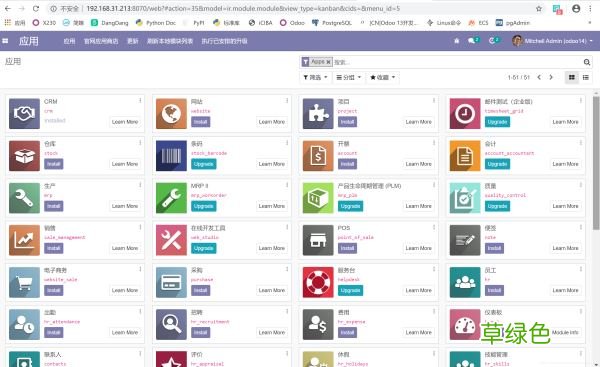Click the sale_management chart icon
Image resolution: width=600 pixels, height=367 pixels.
pyautogui.click(x=24, y=240)
